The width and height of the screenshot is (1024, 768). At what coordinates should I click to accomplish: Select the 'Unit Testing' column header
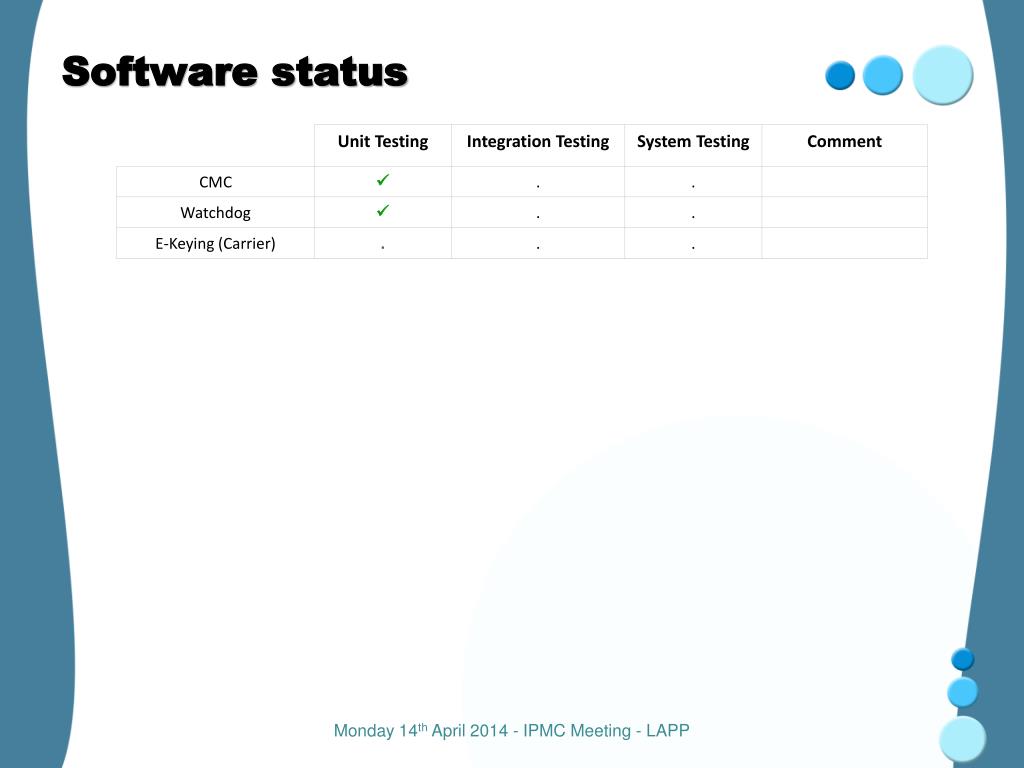click(x=383, y=142)
